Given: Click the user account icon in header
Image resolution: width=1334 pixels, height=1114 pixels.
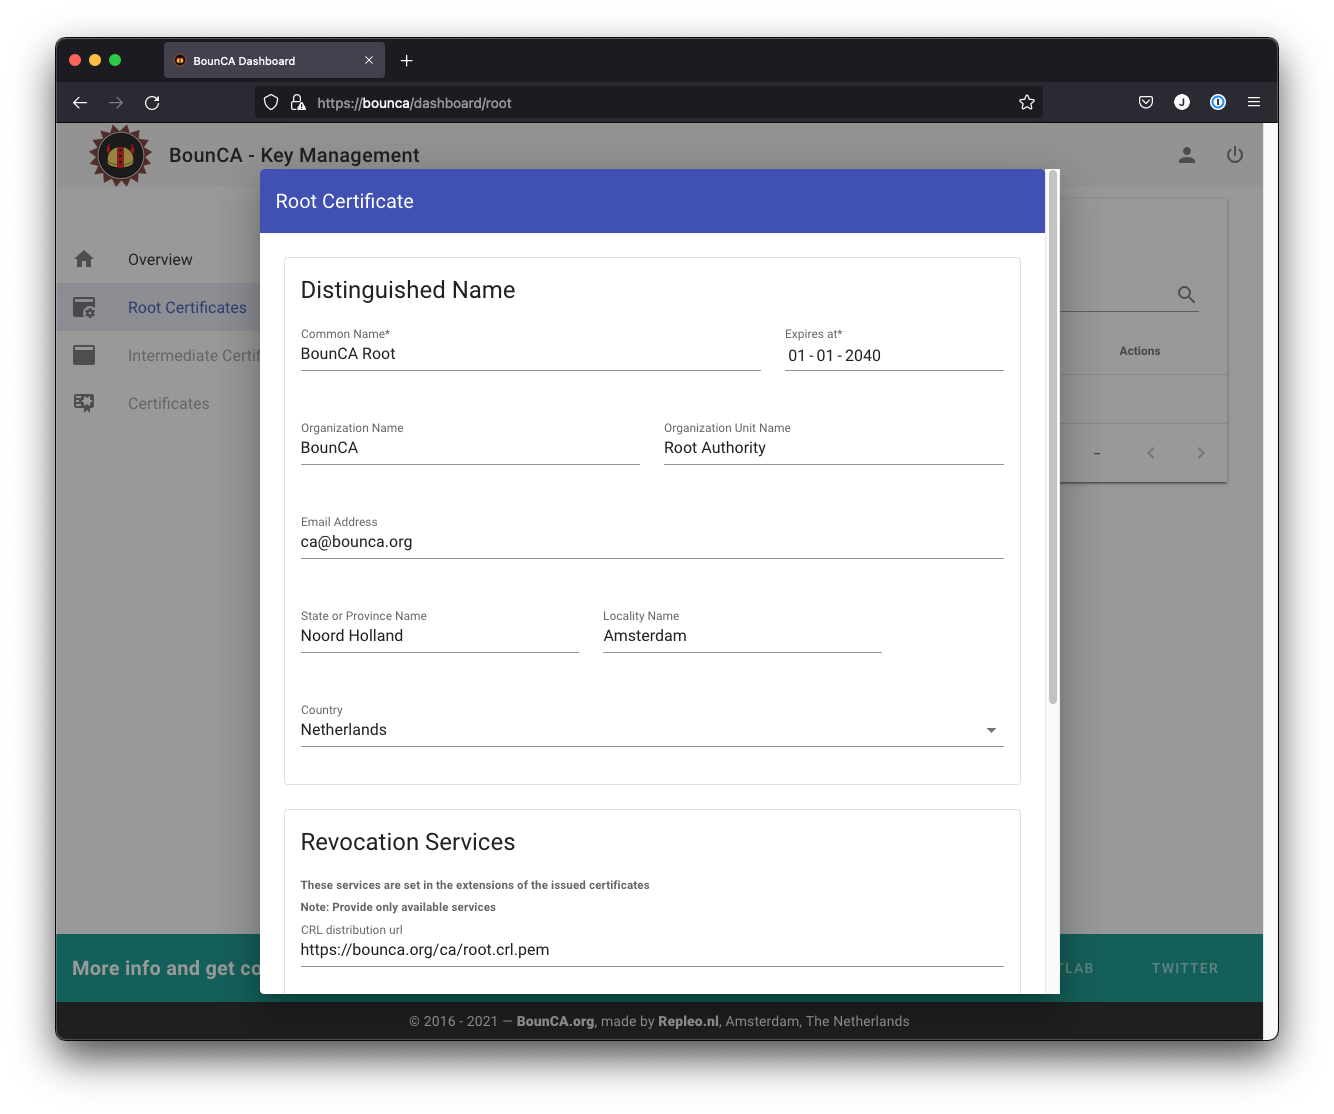Looking at the screenshot, I should pos(1186,155).
